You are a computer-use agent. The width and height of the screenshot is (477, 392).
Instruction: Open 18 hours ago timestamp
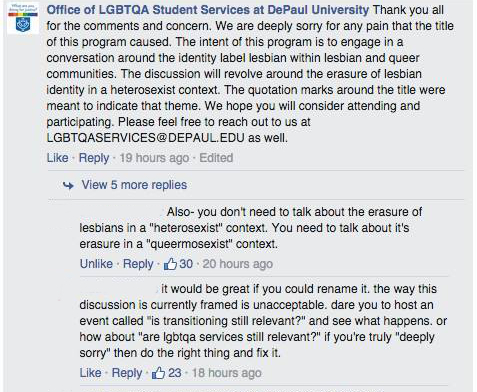pyautogui.click(x=226, y=373)
